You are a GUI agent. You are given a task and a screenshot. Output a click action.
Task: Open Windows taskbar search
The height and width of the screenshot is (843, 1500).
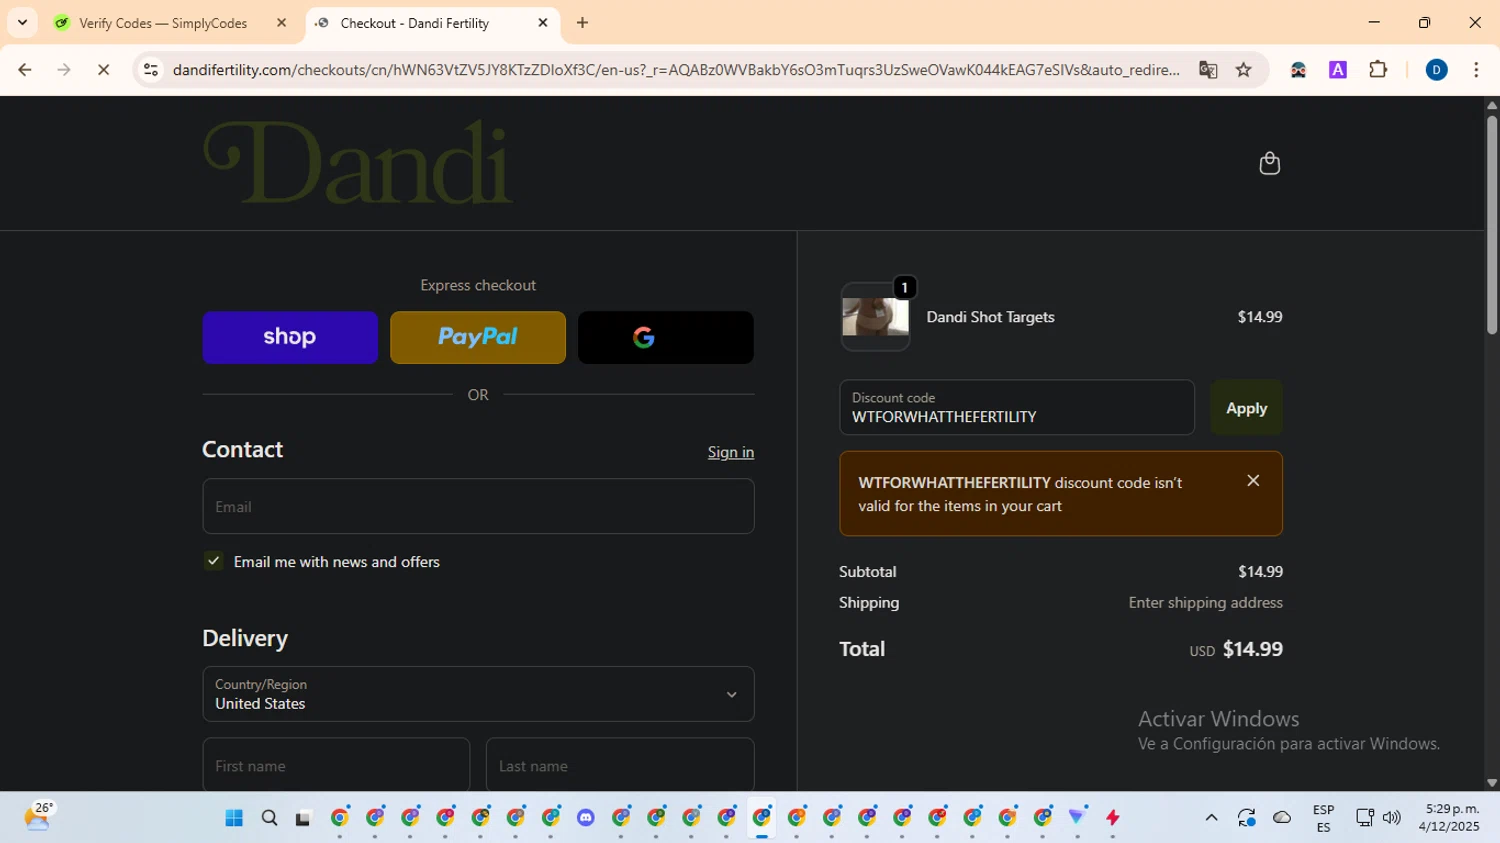[x=269, y=818]
